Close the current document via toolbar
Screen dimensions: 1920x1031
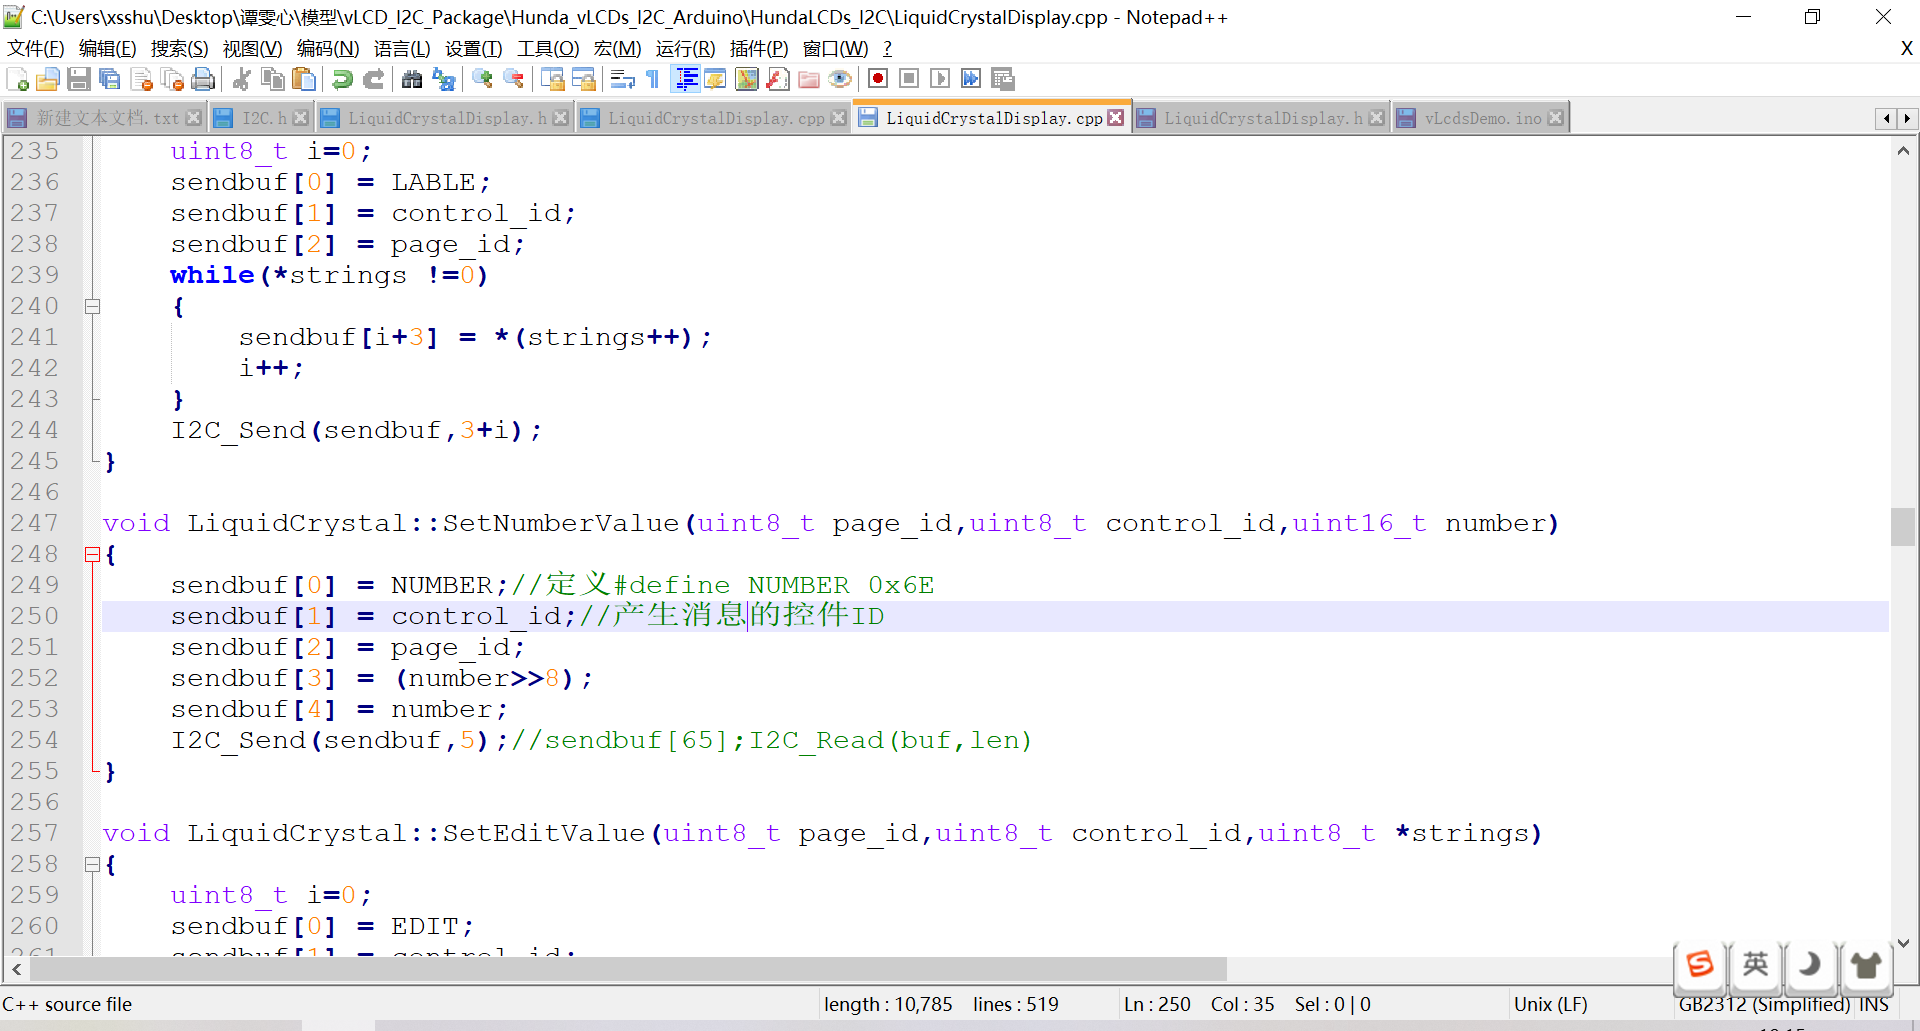(x=141, y=79)
